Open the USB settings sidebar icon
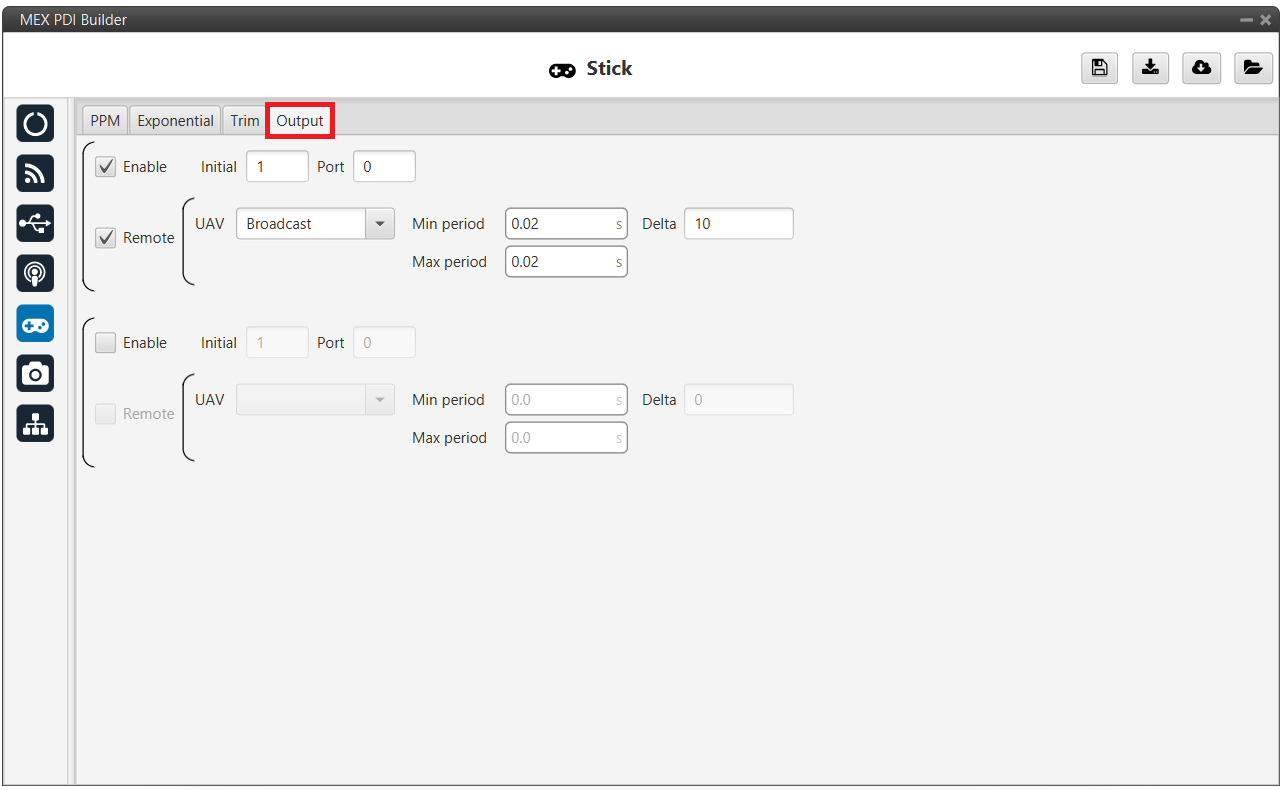The height and width of the screenshot is (790, 1283). 35,223
